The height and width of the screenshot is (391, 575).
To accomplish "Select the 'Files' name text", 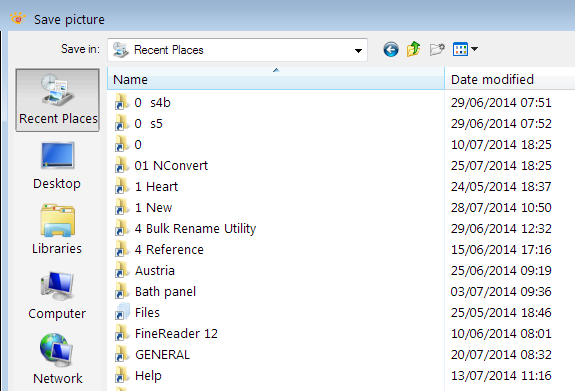I will (x=147, y=313).
